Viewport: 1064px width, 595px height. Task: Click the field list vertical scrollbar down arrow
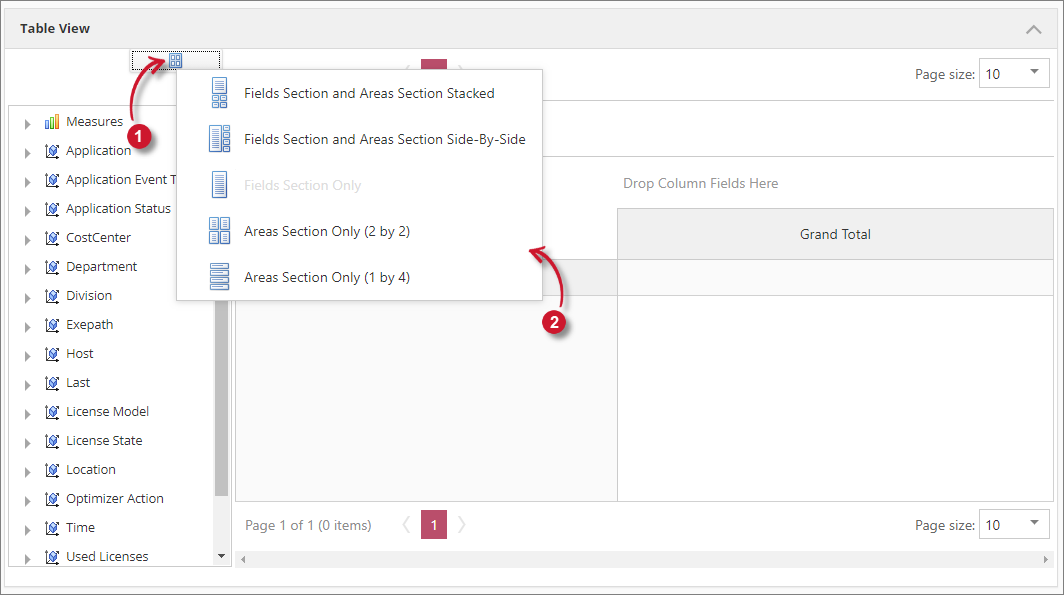(x=221, y=556)
